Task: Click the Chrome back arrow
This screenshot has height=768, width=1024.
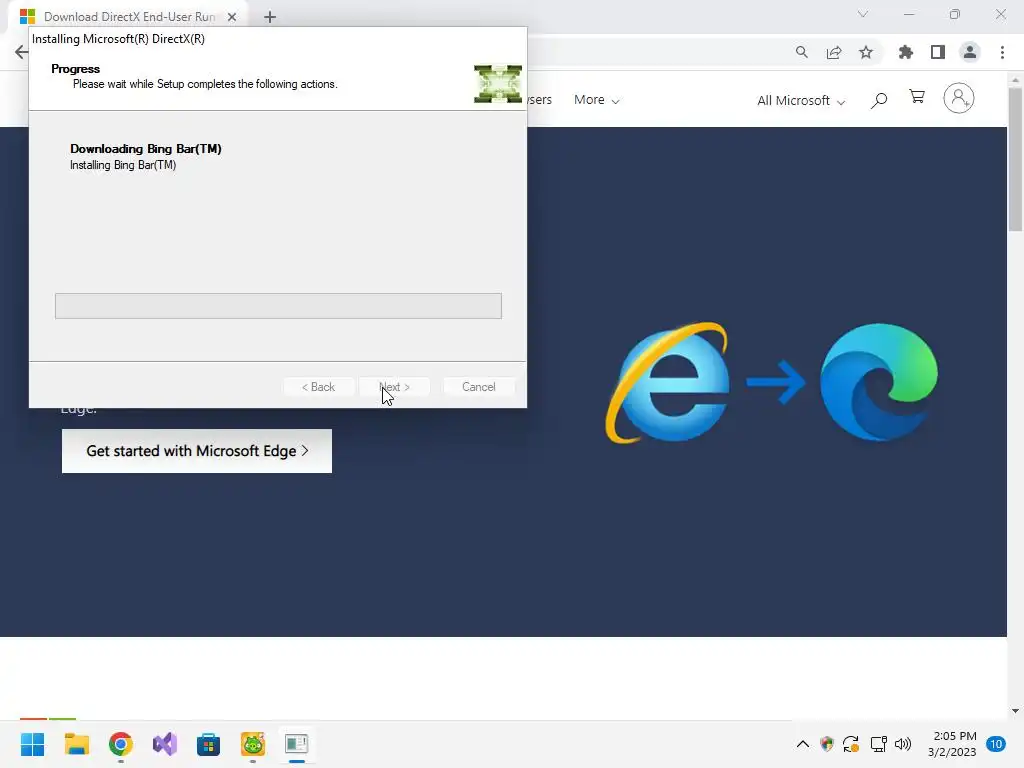Action: pyautogui.click(x=21, y=52)
